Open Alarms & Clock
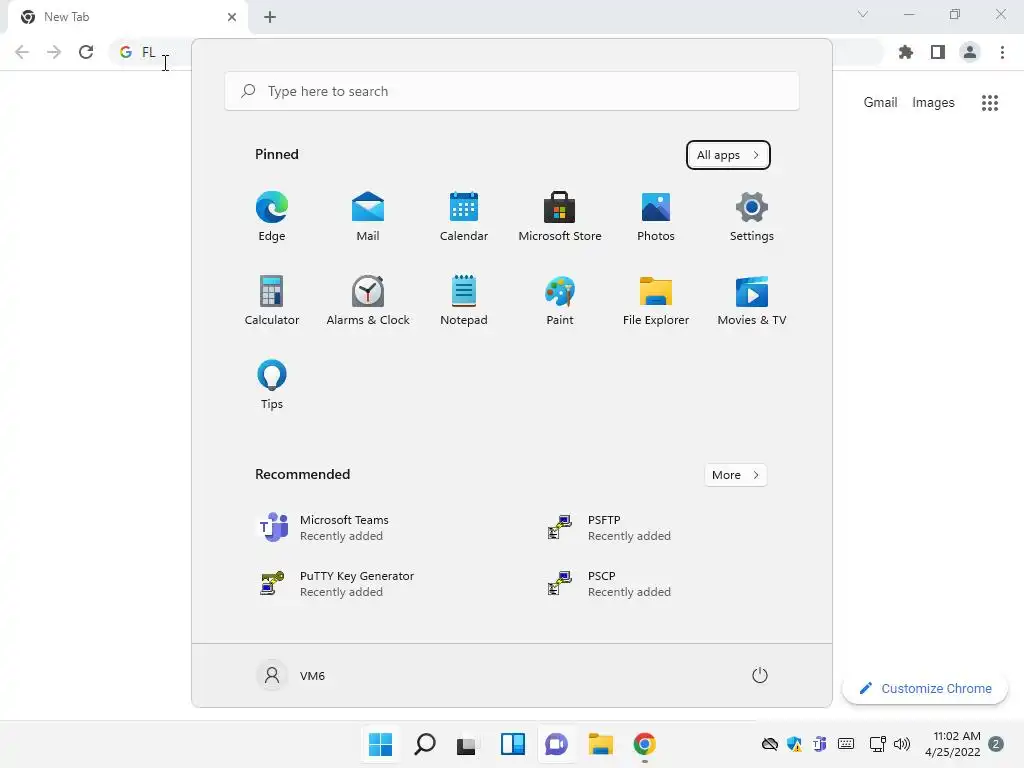Screen dimensions: 1024x768 pyautogui.click(x=368, y=300)
